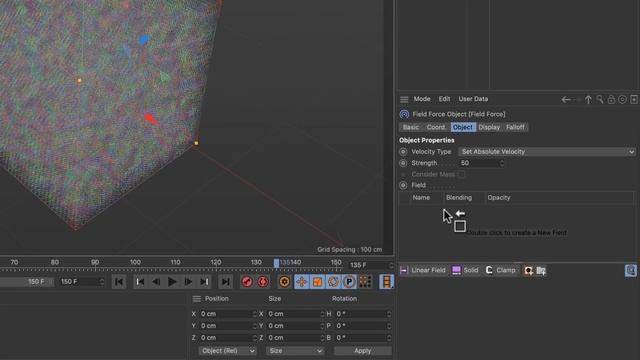Adjust the Strength stepper arrows

502,163
